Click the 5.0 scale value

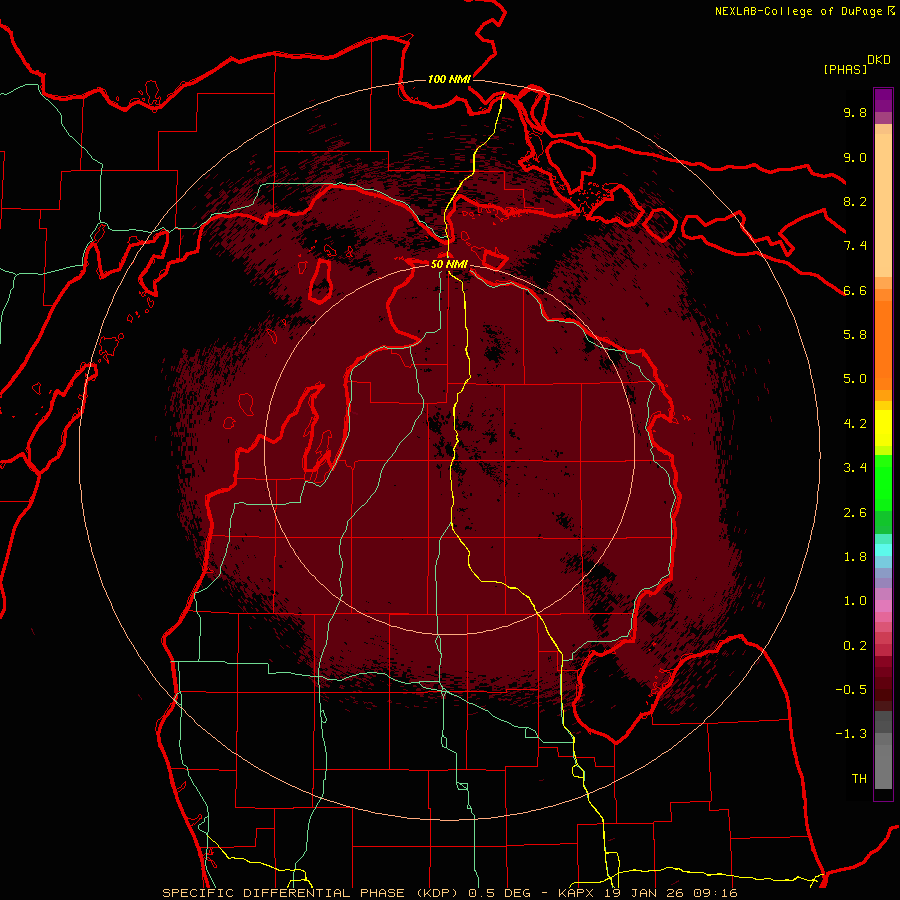(855, 379)
